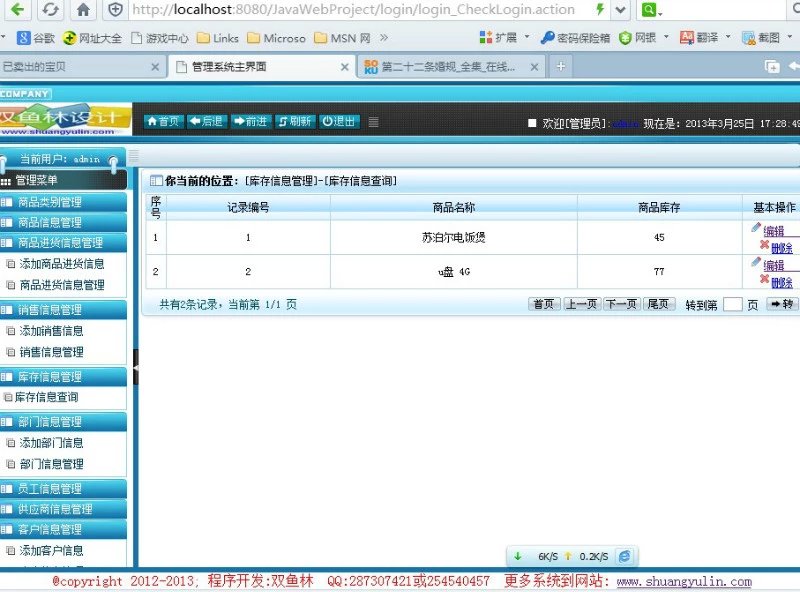Open the 谷歌 bookmark
This screenshot has width=800, height=592.
coord(36,38)
